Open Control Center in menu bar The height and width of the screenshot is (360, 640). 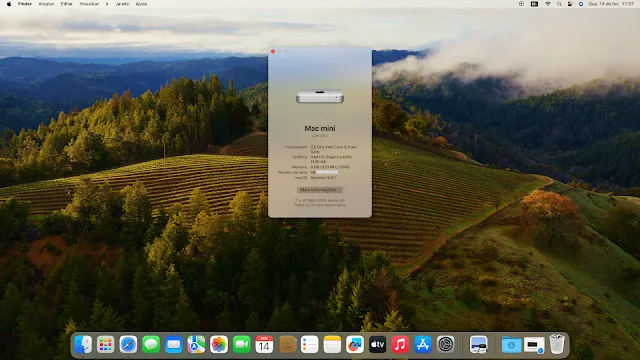(x=570, y=4)
